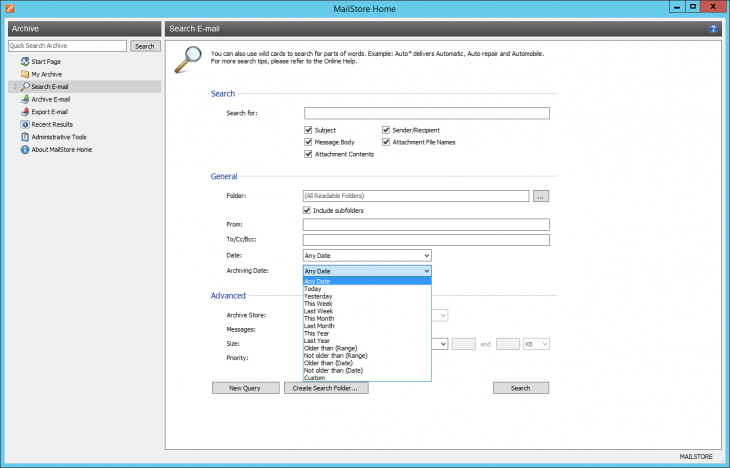Click the Search E-mail magnifier icon in sidebar
This screenshot has width=730, height=468.
coord(25,87)
